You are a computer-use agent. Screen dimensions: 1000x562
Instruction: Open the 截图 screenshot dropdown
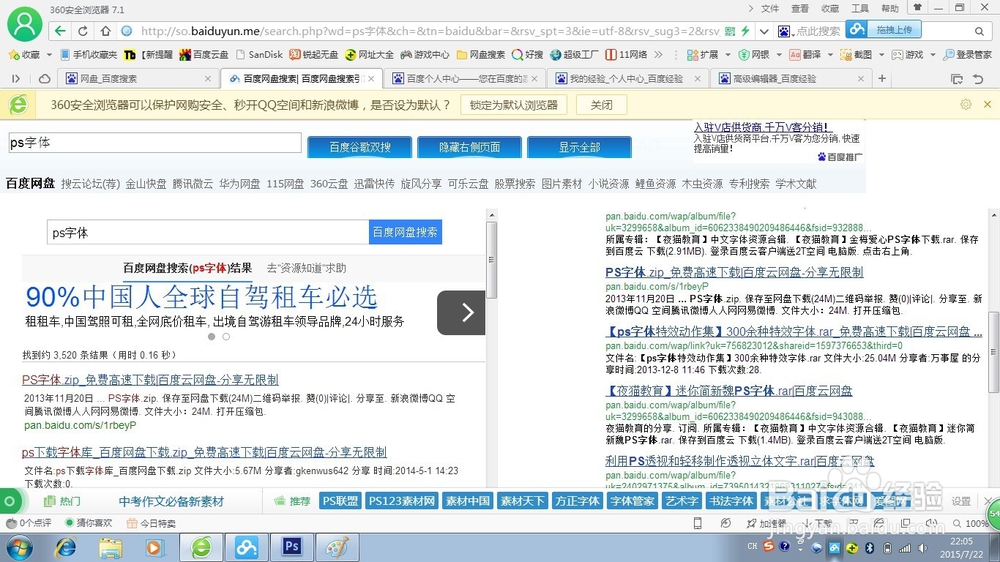pos(862,55)
